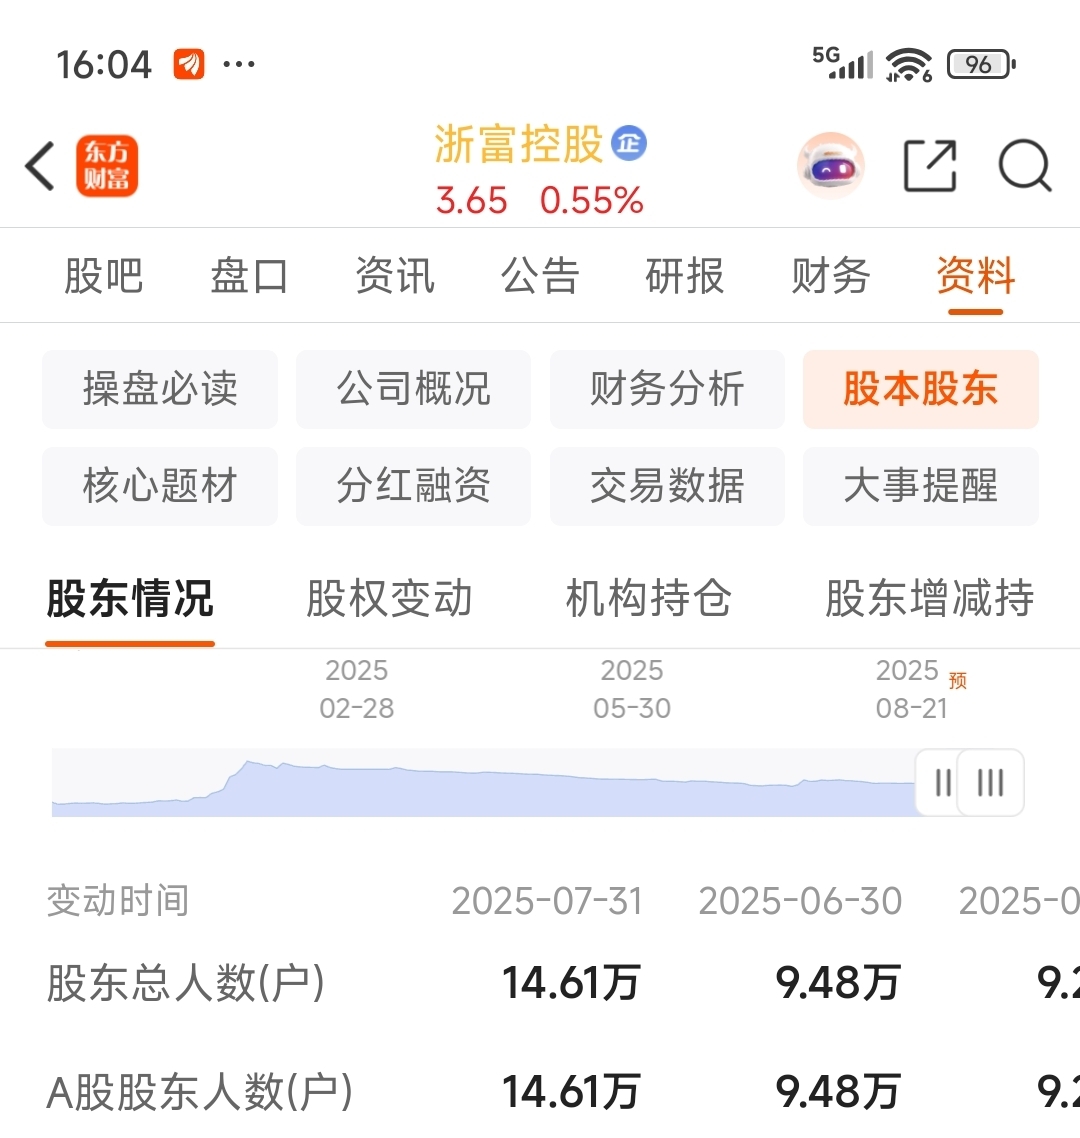Tap the 变动时间 row label
This screenshot has width=1080, height=1138.
click(118, 901)
